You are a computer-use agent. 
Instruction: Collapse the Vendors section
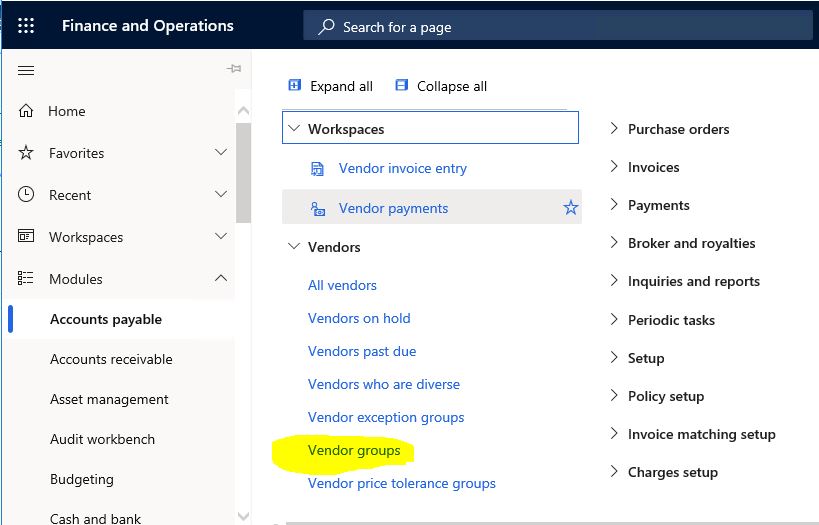point(295,246)
